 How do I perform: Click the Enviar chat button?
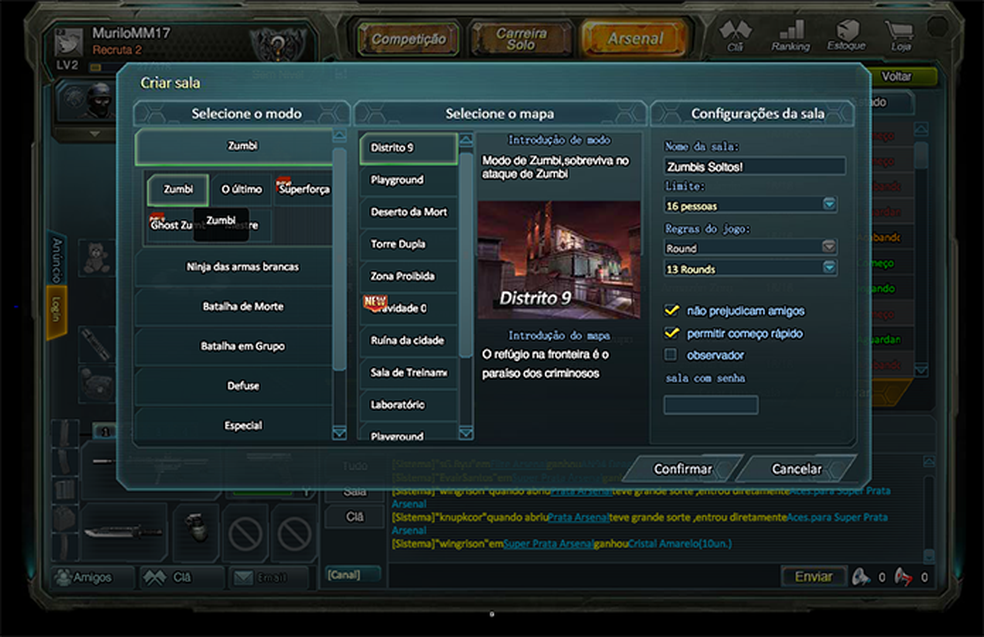click(813, 576)
